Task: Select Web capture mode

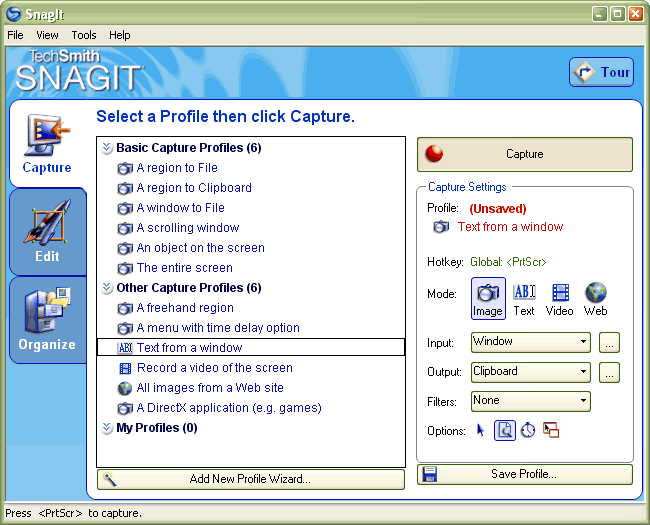Action: 596,300
